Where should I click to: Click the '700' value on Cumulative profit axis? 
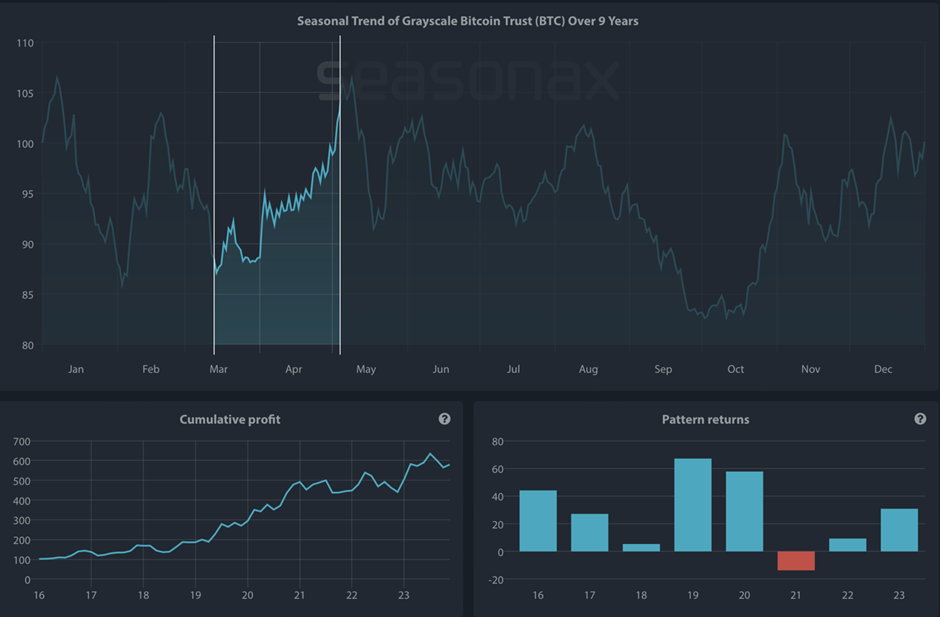tap(22, 441)
